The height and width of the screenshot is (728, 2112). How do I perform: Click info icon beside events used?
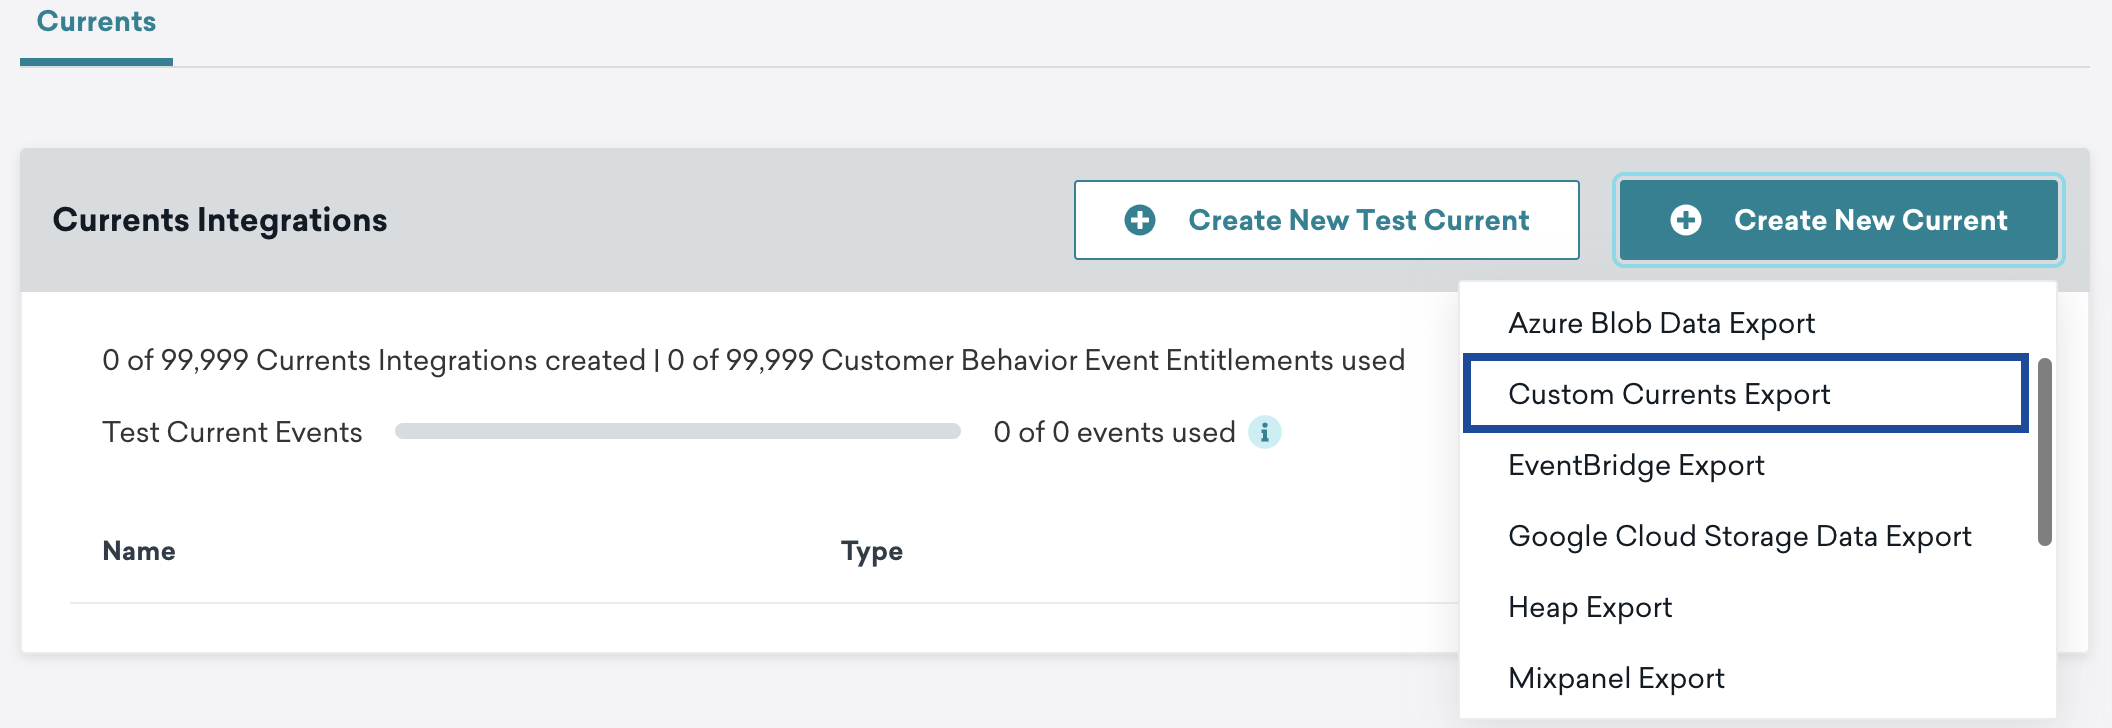[1265, 432]
